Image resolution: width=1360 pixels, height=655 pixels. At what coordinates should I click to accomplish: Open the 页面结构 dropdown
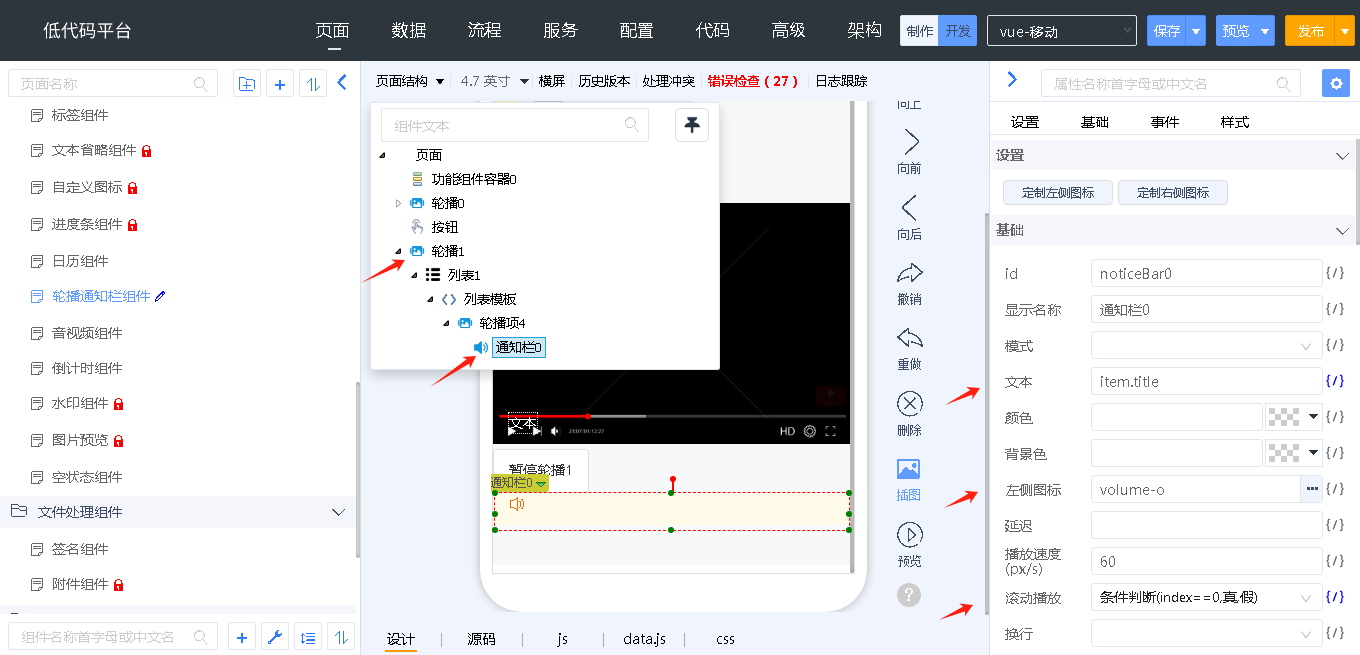[410, 81]
